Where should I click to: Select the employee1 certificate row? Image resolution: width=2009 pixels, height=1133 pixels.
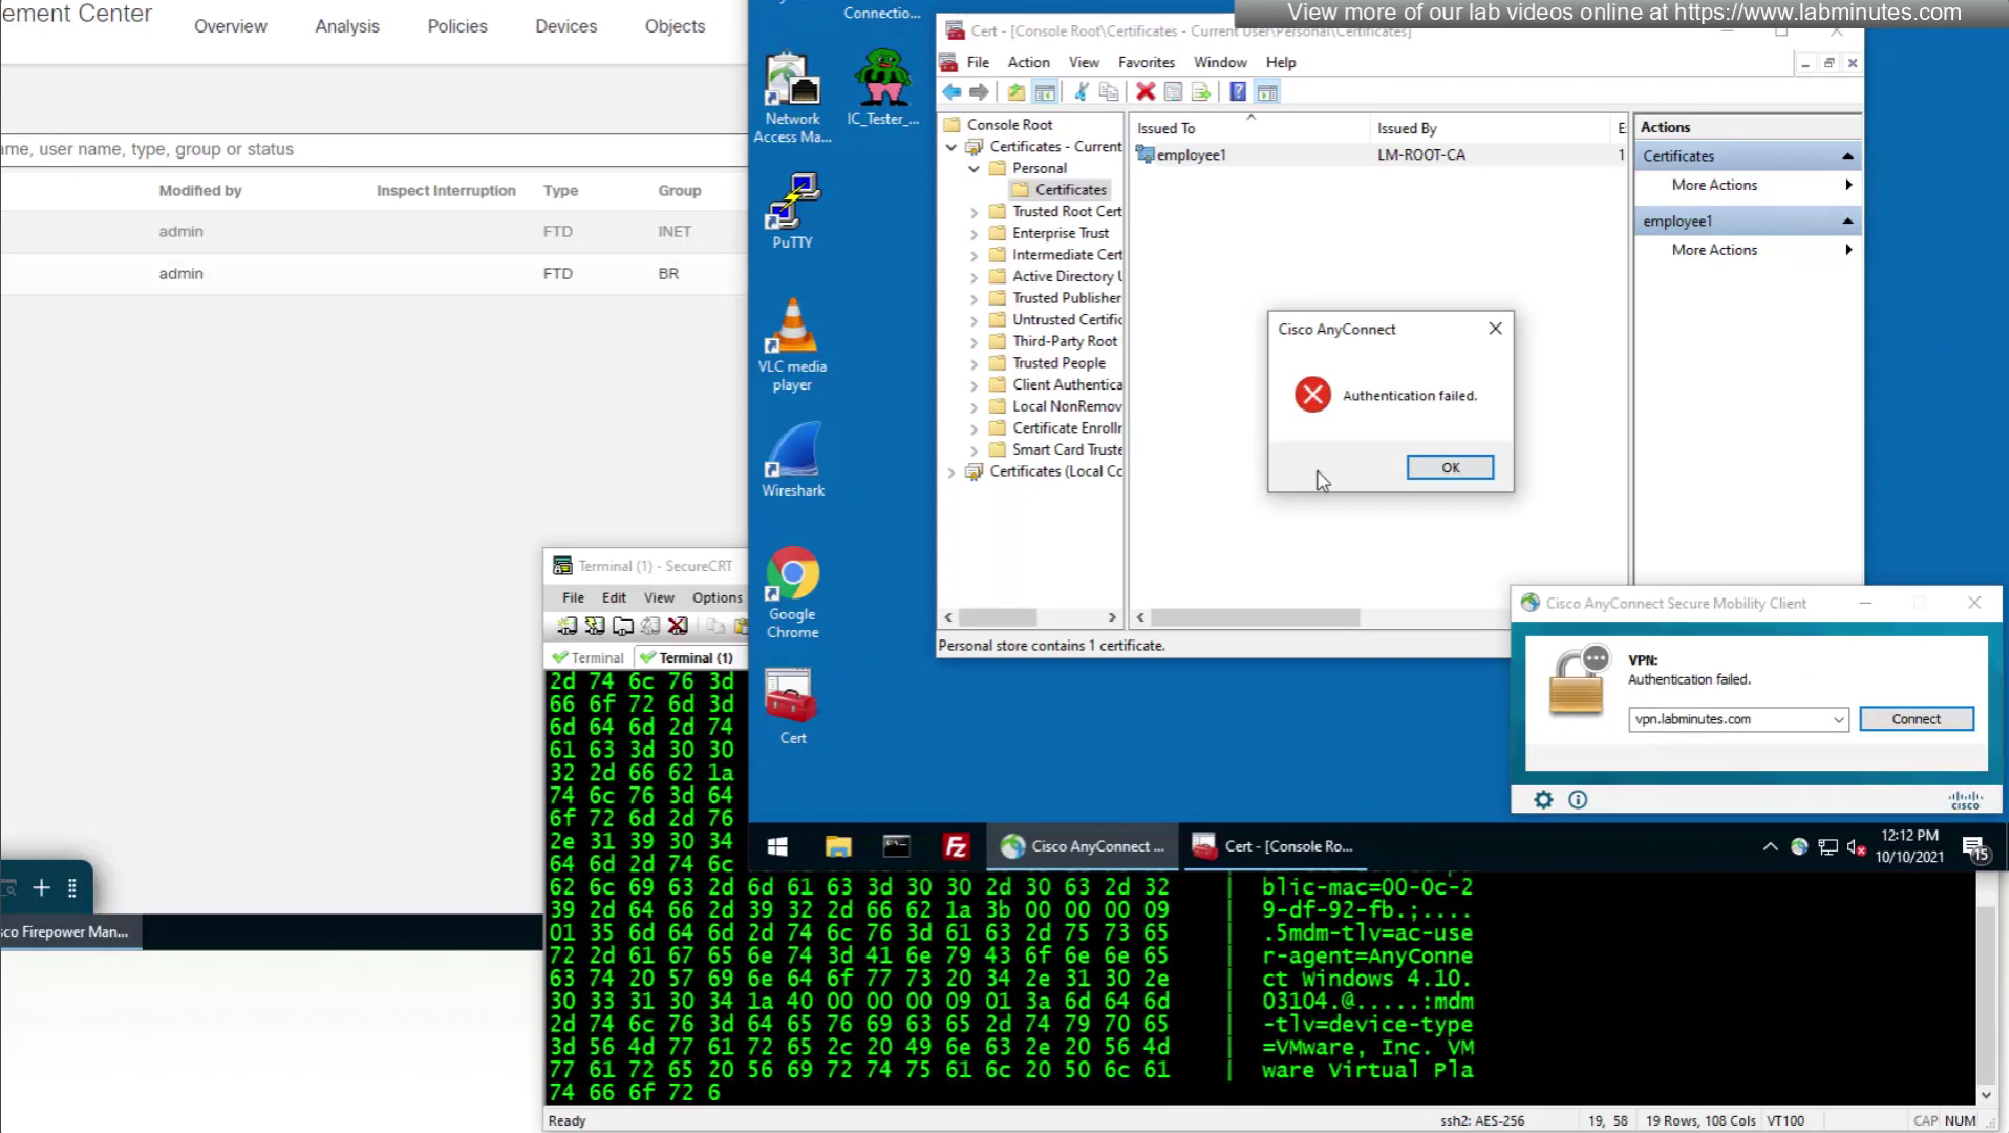[1190, 155]
